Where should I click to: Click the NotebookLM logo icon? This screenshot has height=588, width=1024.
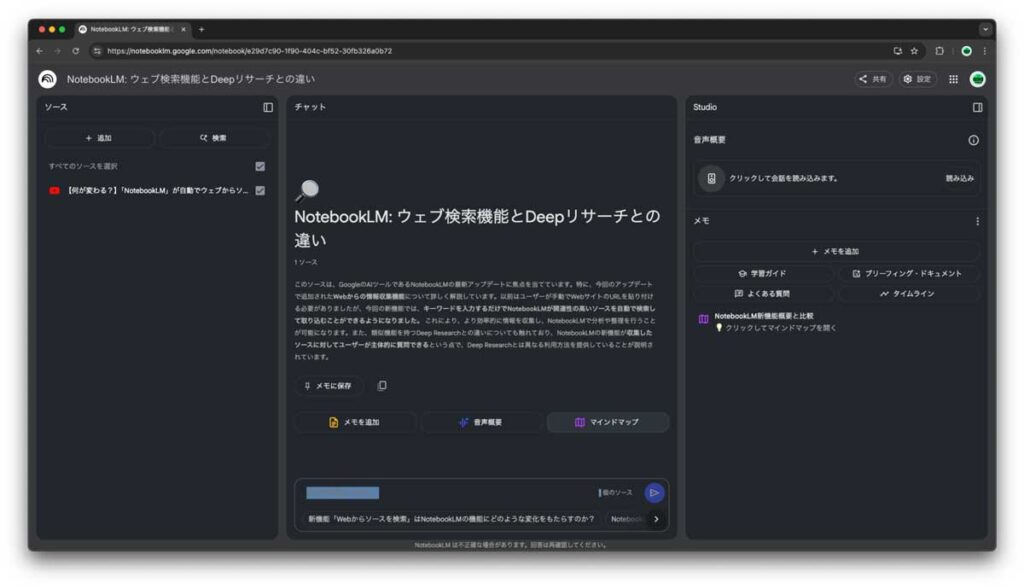pyautogui.click(x=47, y=79)
